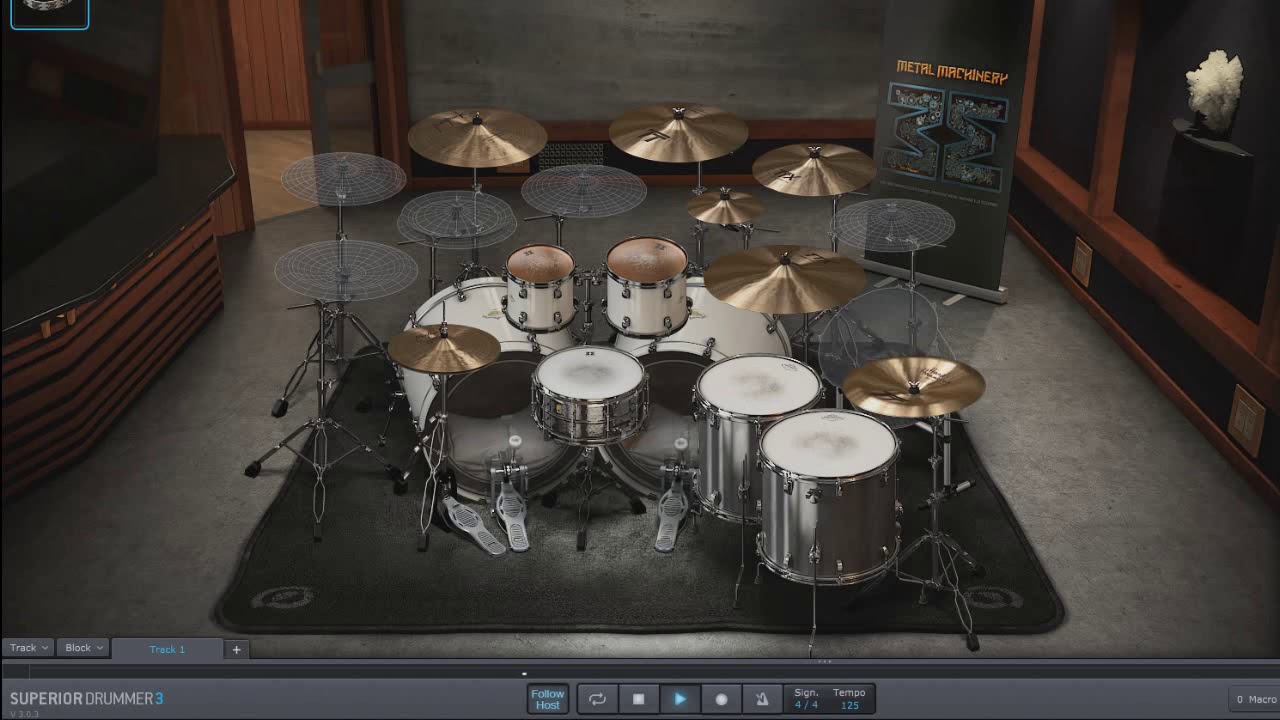
Task: Open the Macro controls button
Action: (x=1256, y=699)
